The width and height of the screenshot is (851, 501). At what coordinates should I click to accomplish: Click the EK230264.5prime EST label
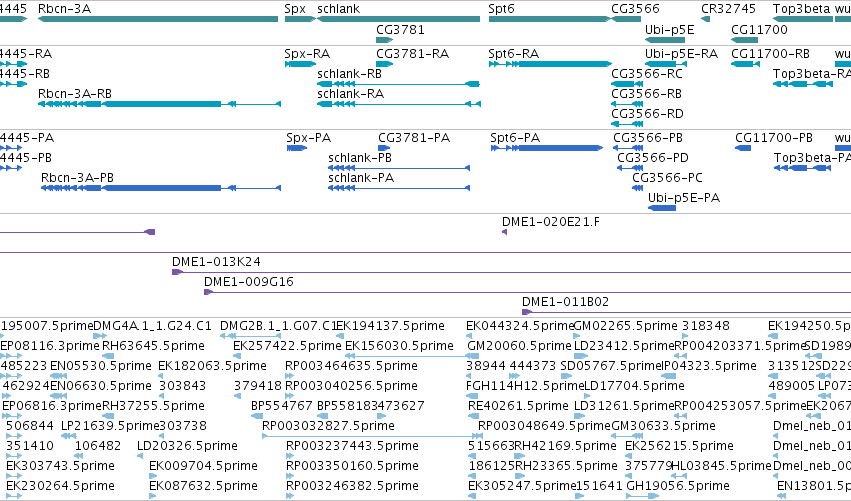[x=60, y=486]
